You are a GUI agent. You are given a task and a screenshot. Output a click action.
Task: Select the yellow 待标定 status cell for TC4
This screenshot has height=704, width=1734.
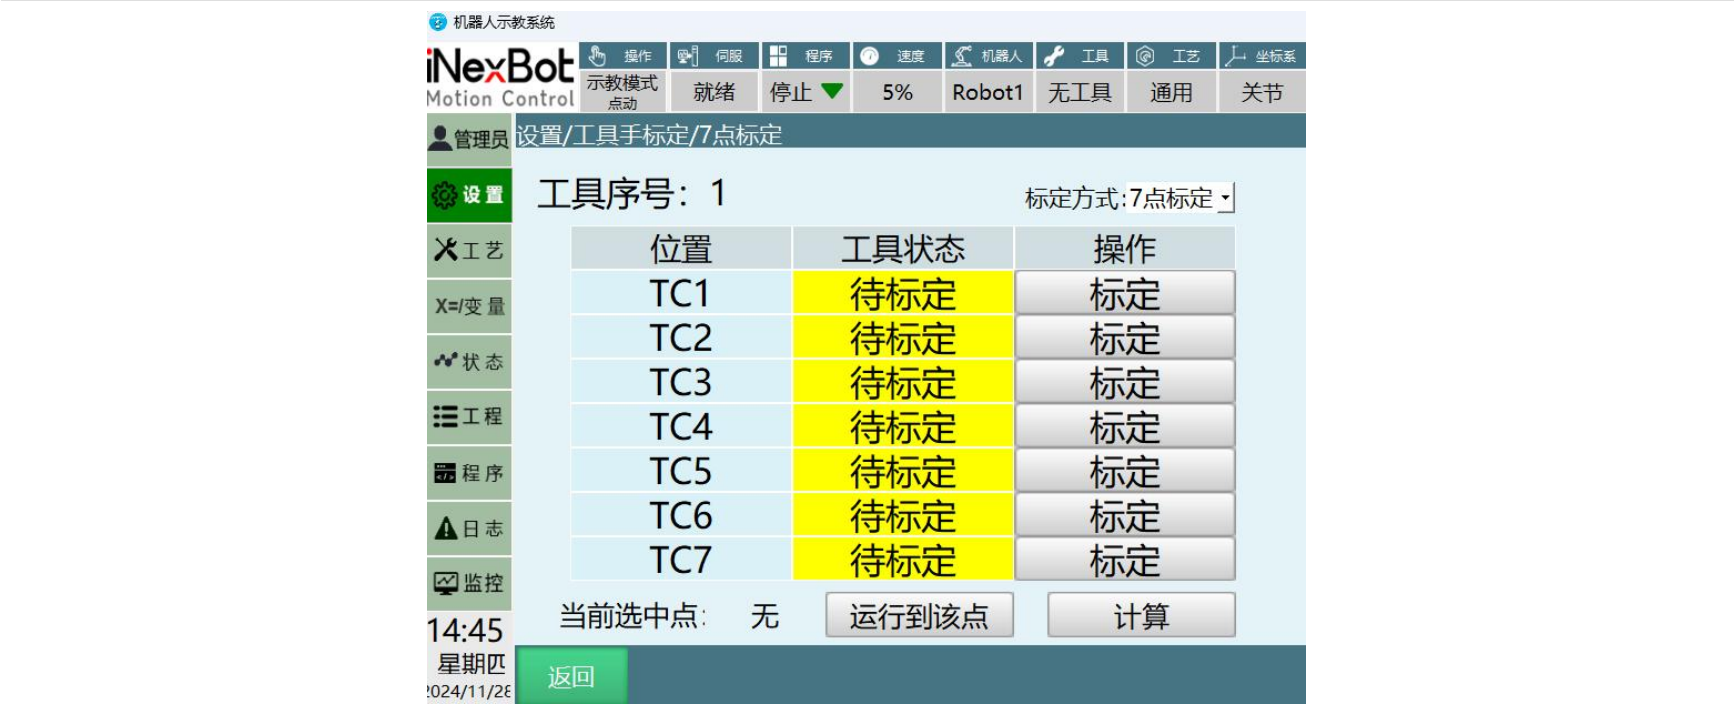coord(903,427)
